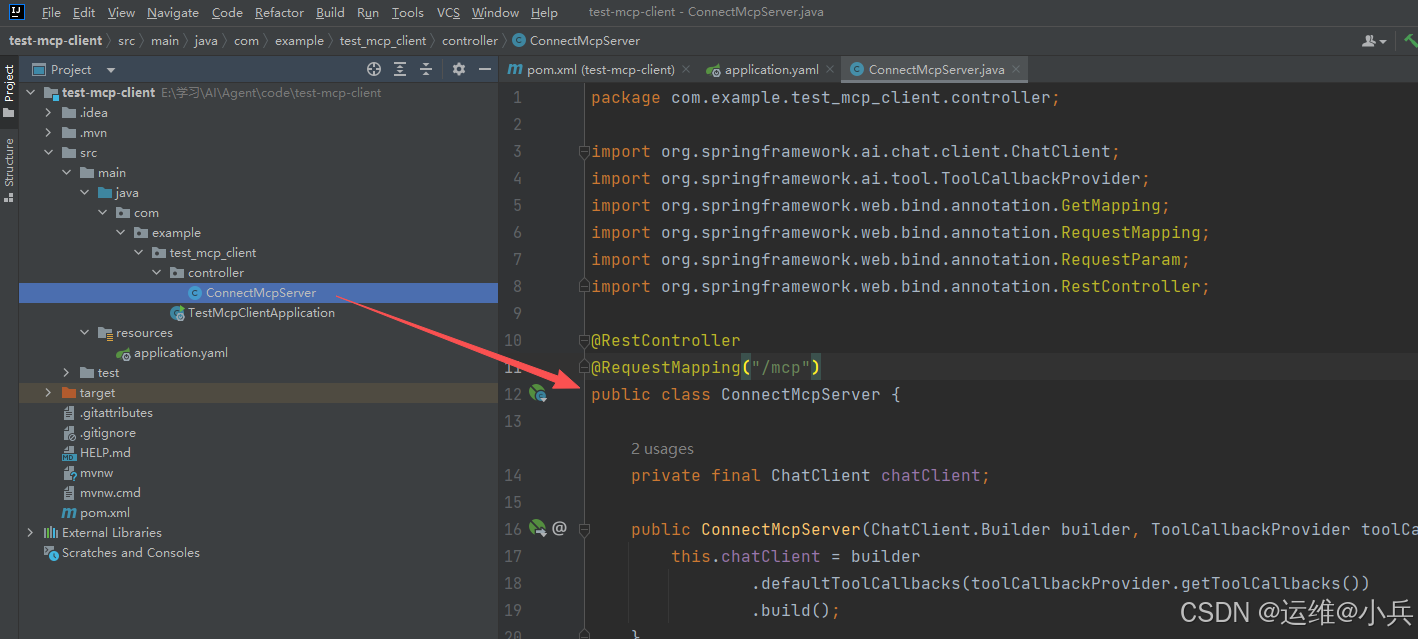
Task: Open the Edit menu
Action: 84,13
